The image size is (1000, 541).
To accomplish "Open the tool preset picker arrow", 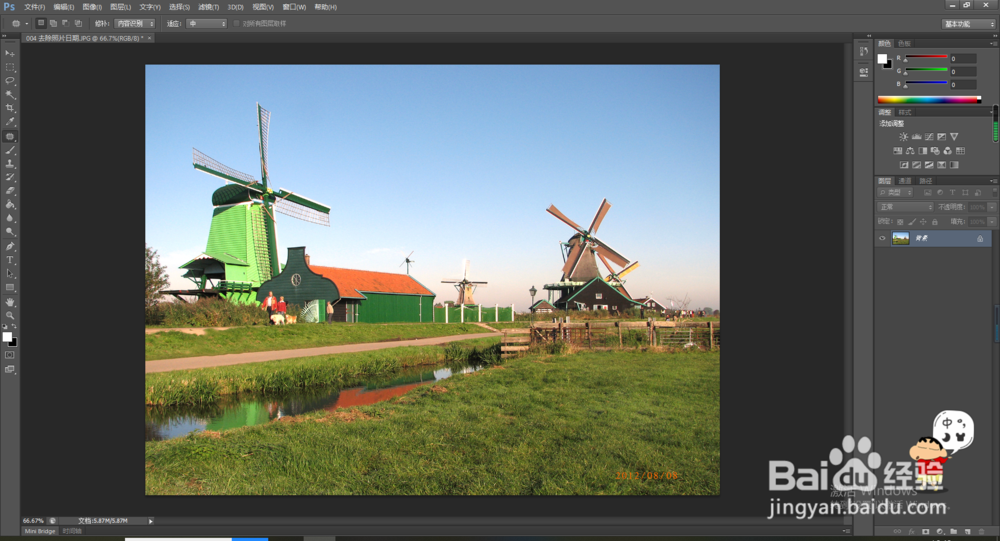I will pyautogui.click(x=27, y=24).
